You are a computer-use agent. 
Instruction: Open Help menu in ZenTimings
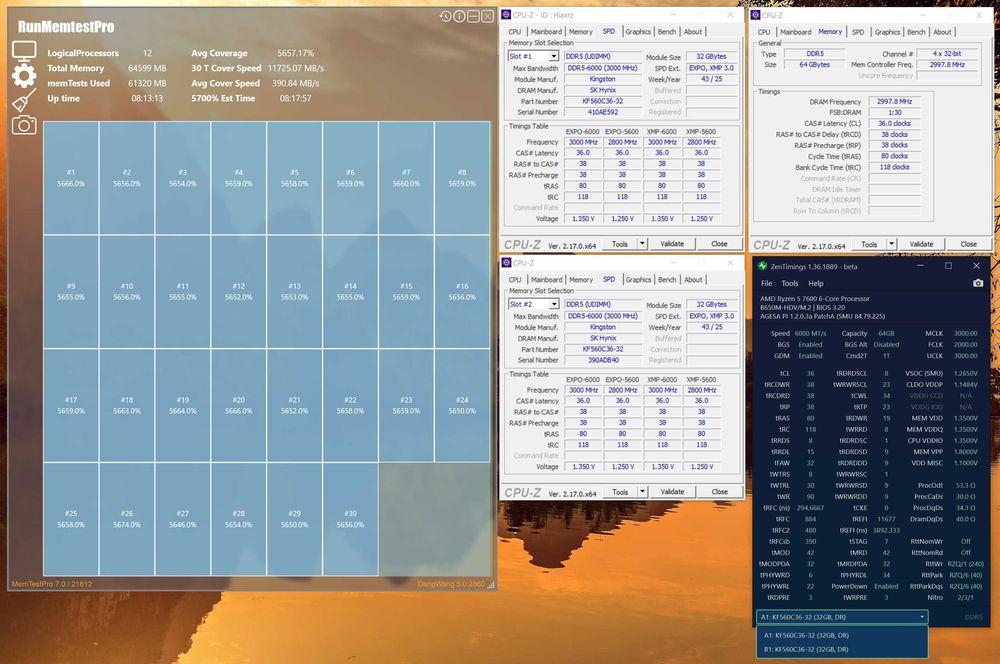point(816,283)
